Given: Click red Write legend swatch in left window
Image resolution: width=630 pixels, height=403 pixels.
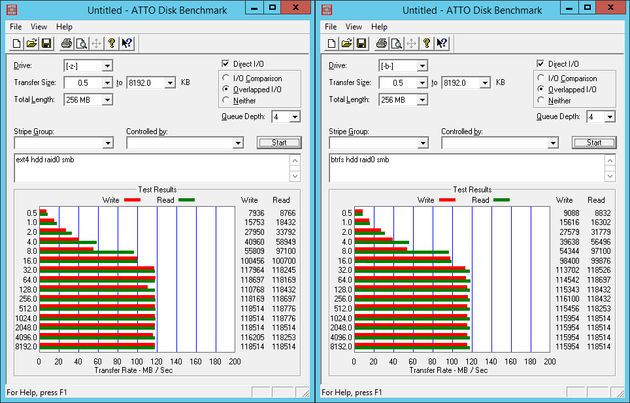Looking at the screenshot, I should pyautogui.click(x=132, y=200).
